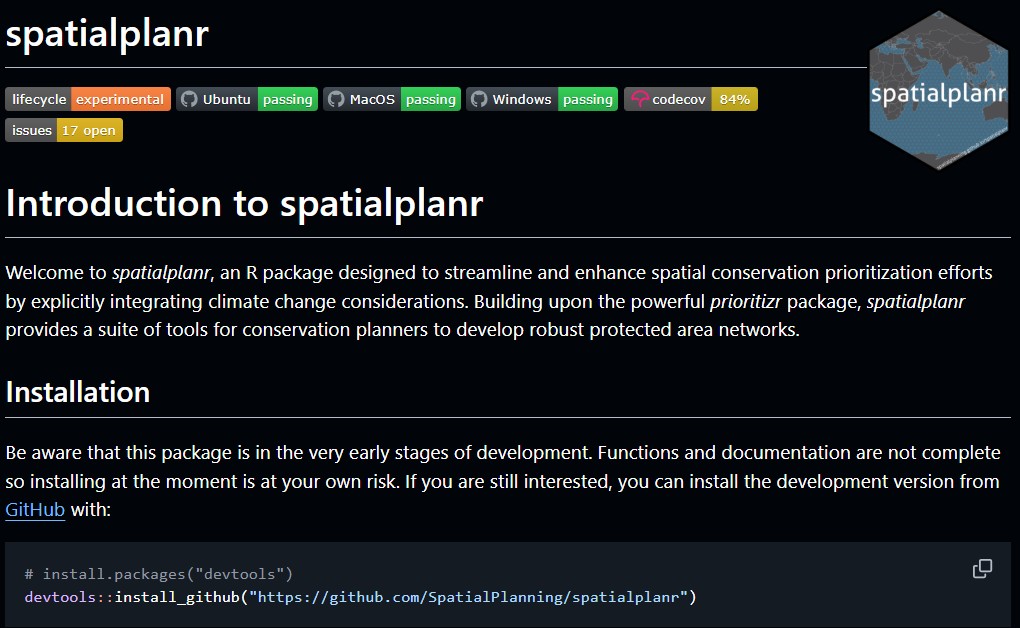Click the repository URL string in code
Screen dimensions: 1020x628
click(x=468, y=597)
